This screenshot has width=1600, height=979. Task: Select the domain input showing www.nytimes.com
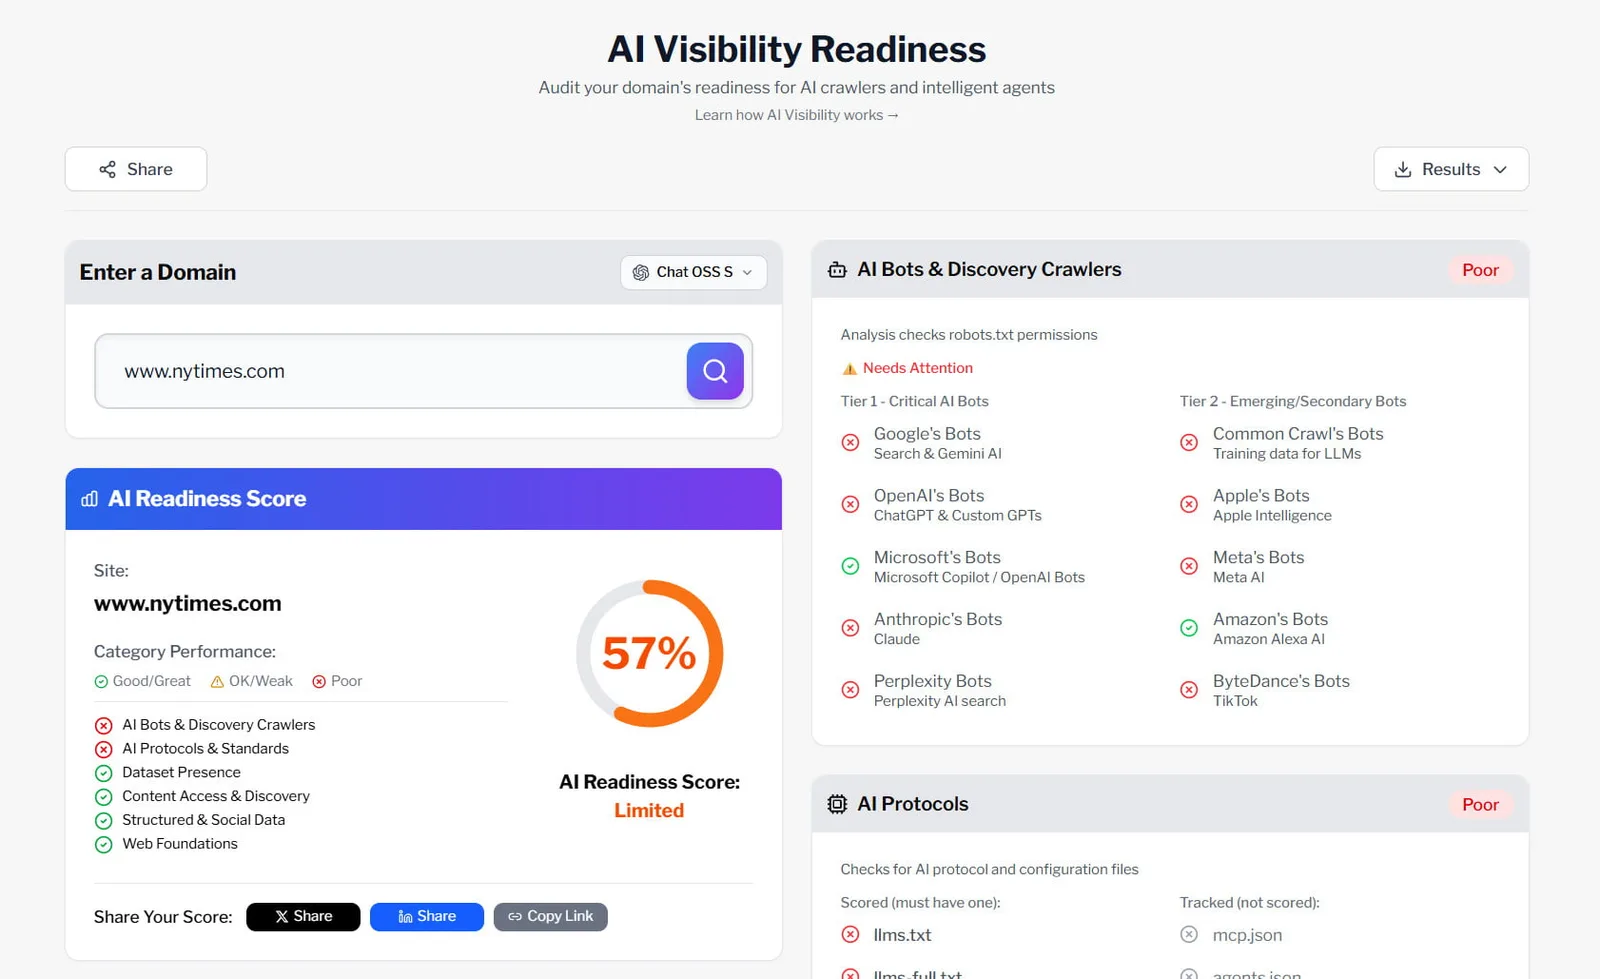click(400, 371)
